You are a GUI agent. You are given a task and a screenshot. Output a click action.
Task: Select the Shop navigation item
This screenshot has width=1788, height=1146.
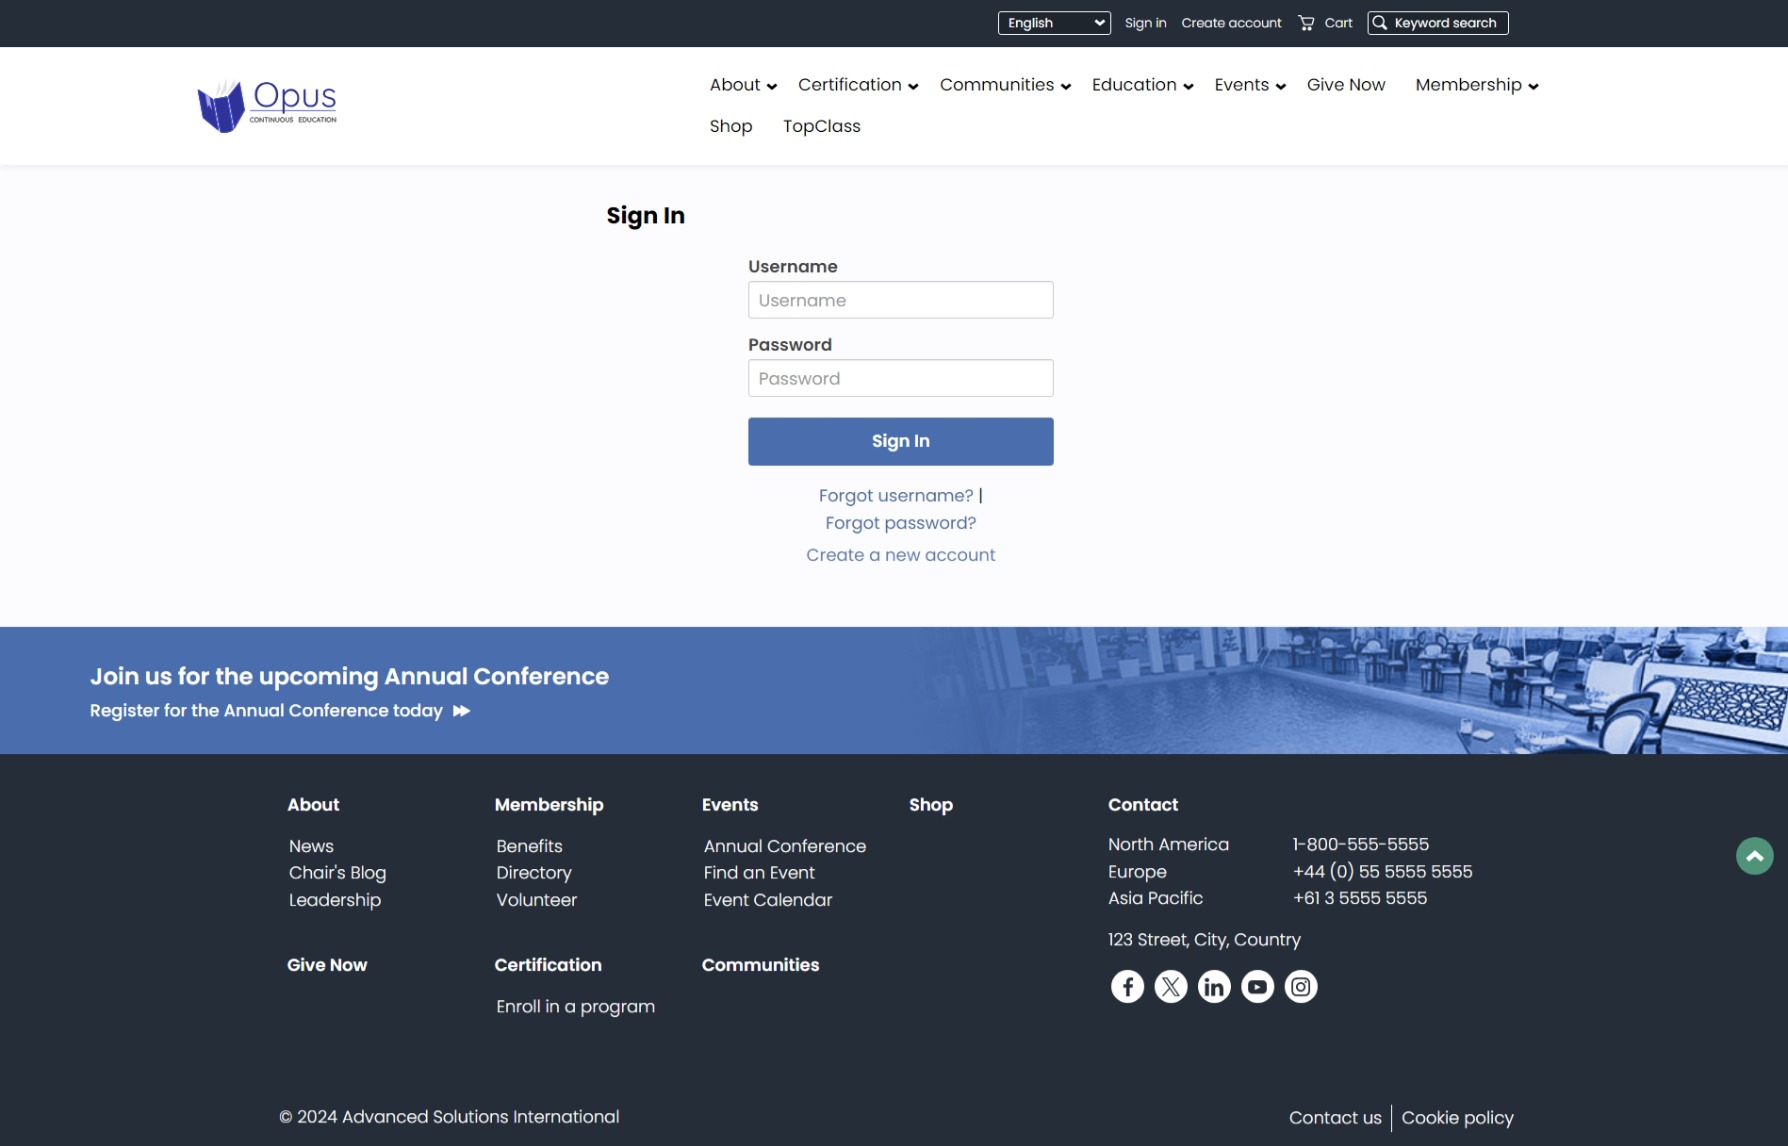tap(730, 126)
